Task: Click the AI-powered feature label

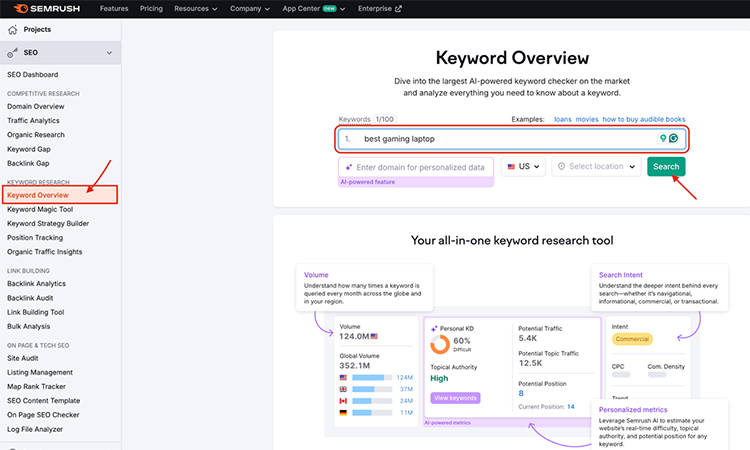Action: coord(367,182)
